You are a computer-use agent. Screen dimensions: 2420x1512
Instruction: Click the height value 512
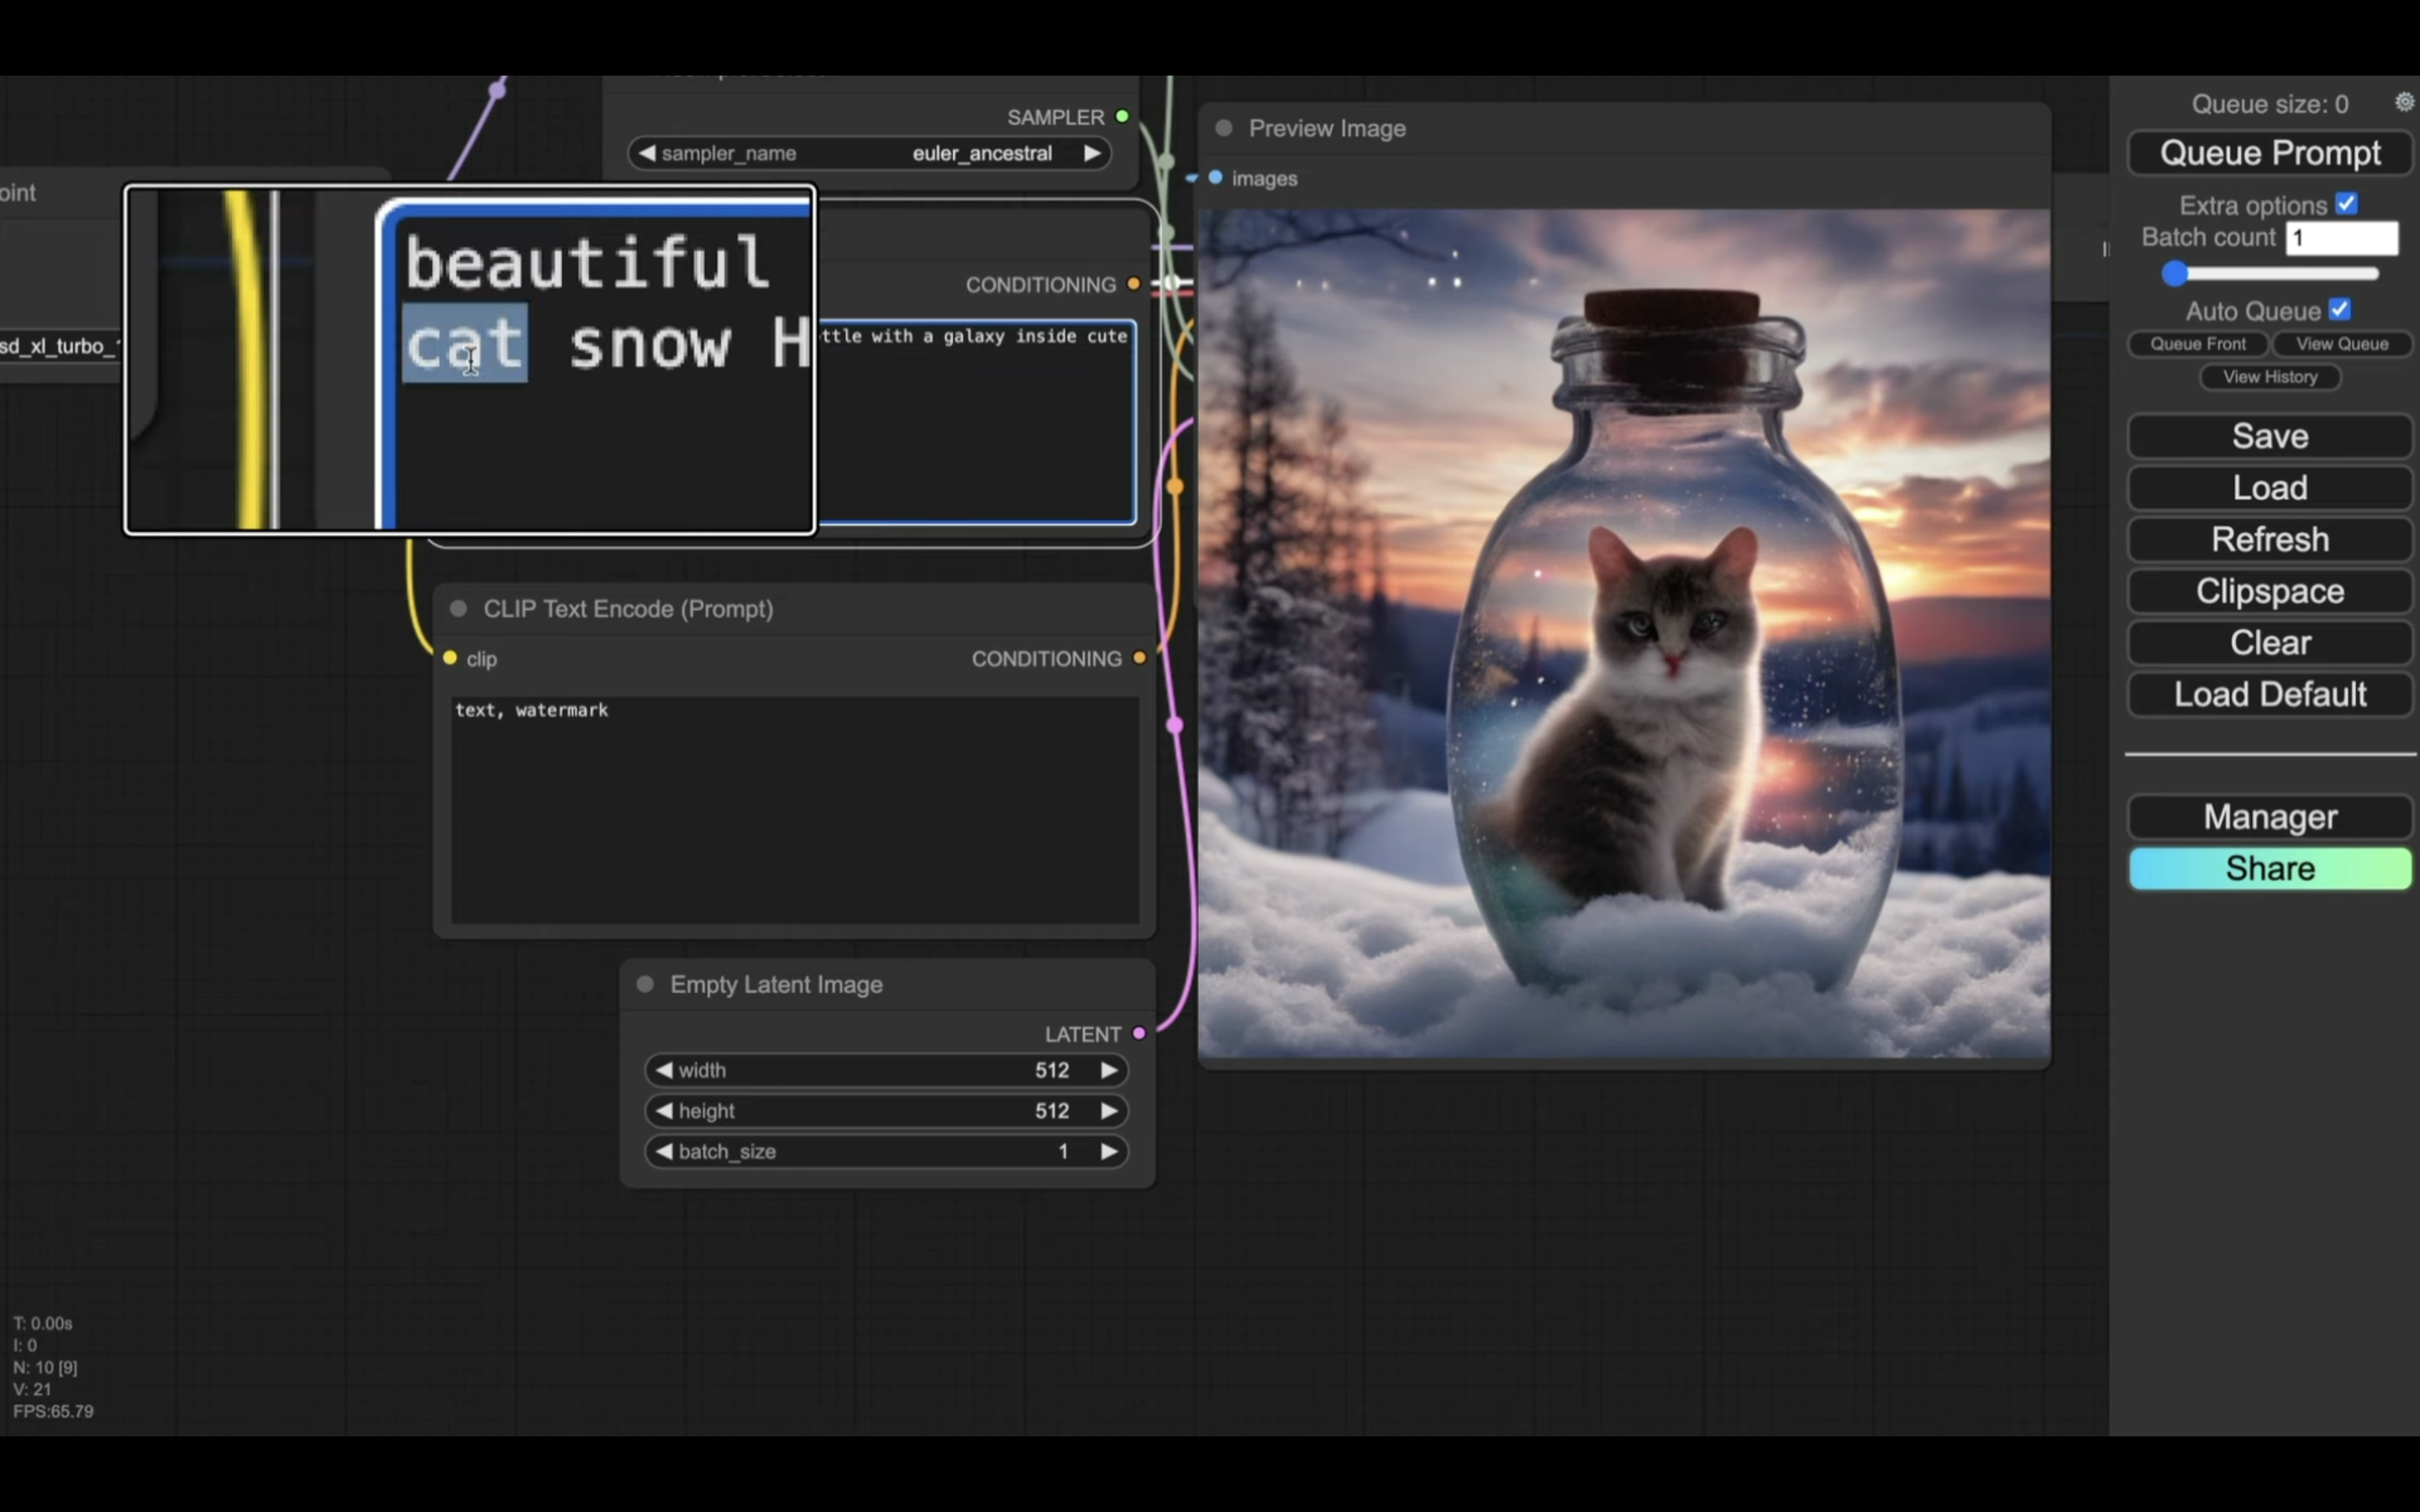(1052, 1111)
